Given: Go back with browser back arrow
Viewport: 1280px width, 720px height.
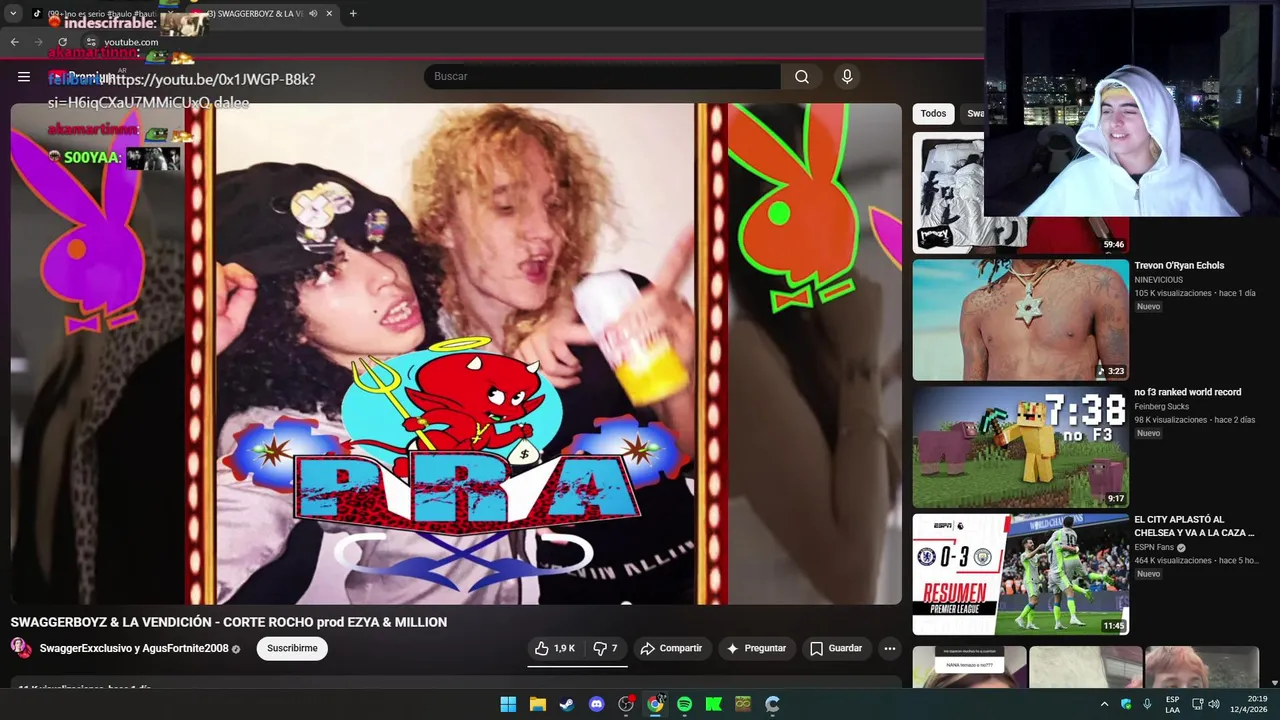Looking at the screenshot, I should (14, 42).
